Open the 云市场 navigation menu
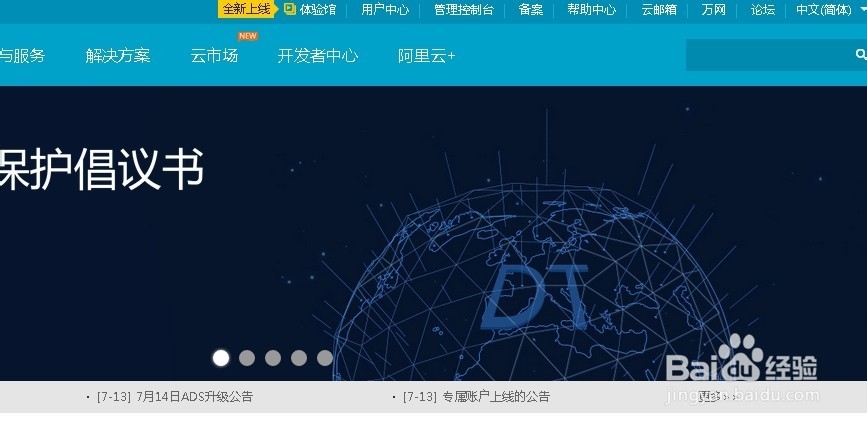867x425 pixels. [214, 56]
